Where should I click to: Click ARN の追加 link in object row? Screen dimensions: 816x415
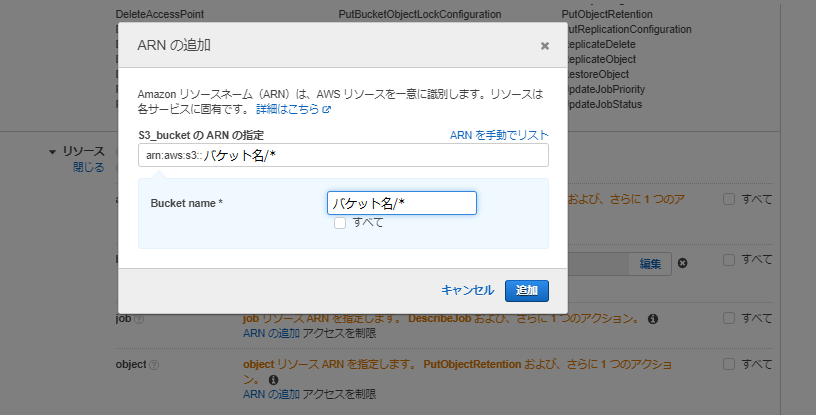point(271,394)
